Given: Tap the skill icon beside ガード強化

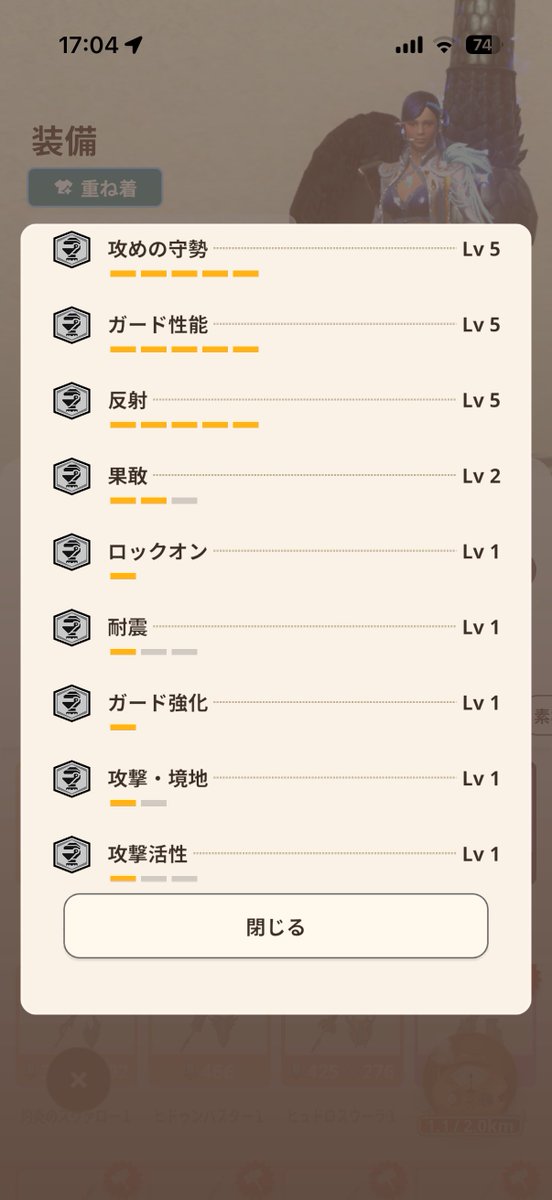Looking at the screenshot, I should (71, 703).
